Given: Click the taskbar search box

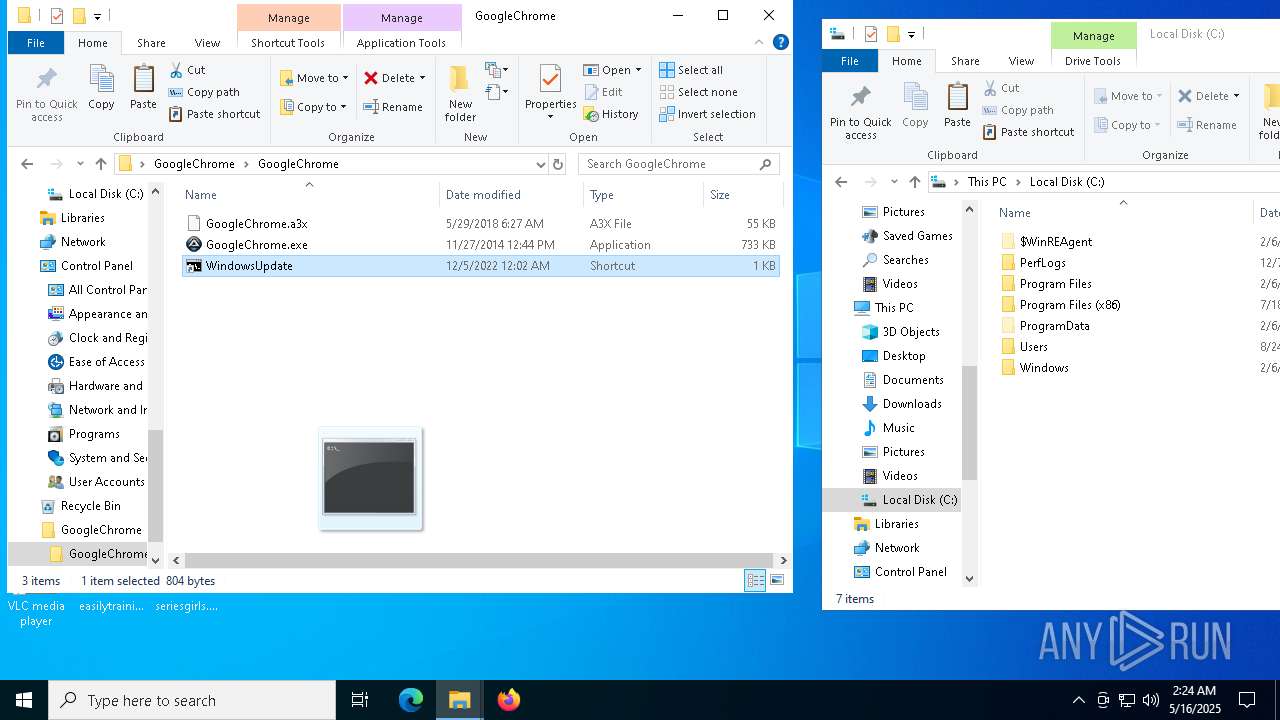Looking at the screenshot, I should click(192, 700).
